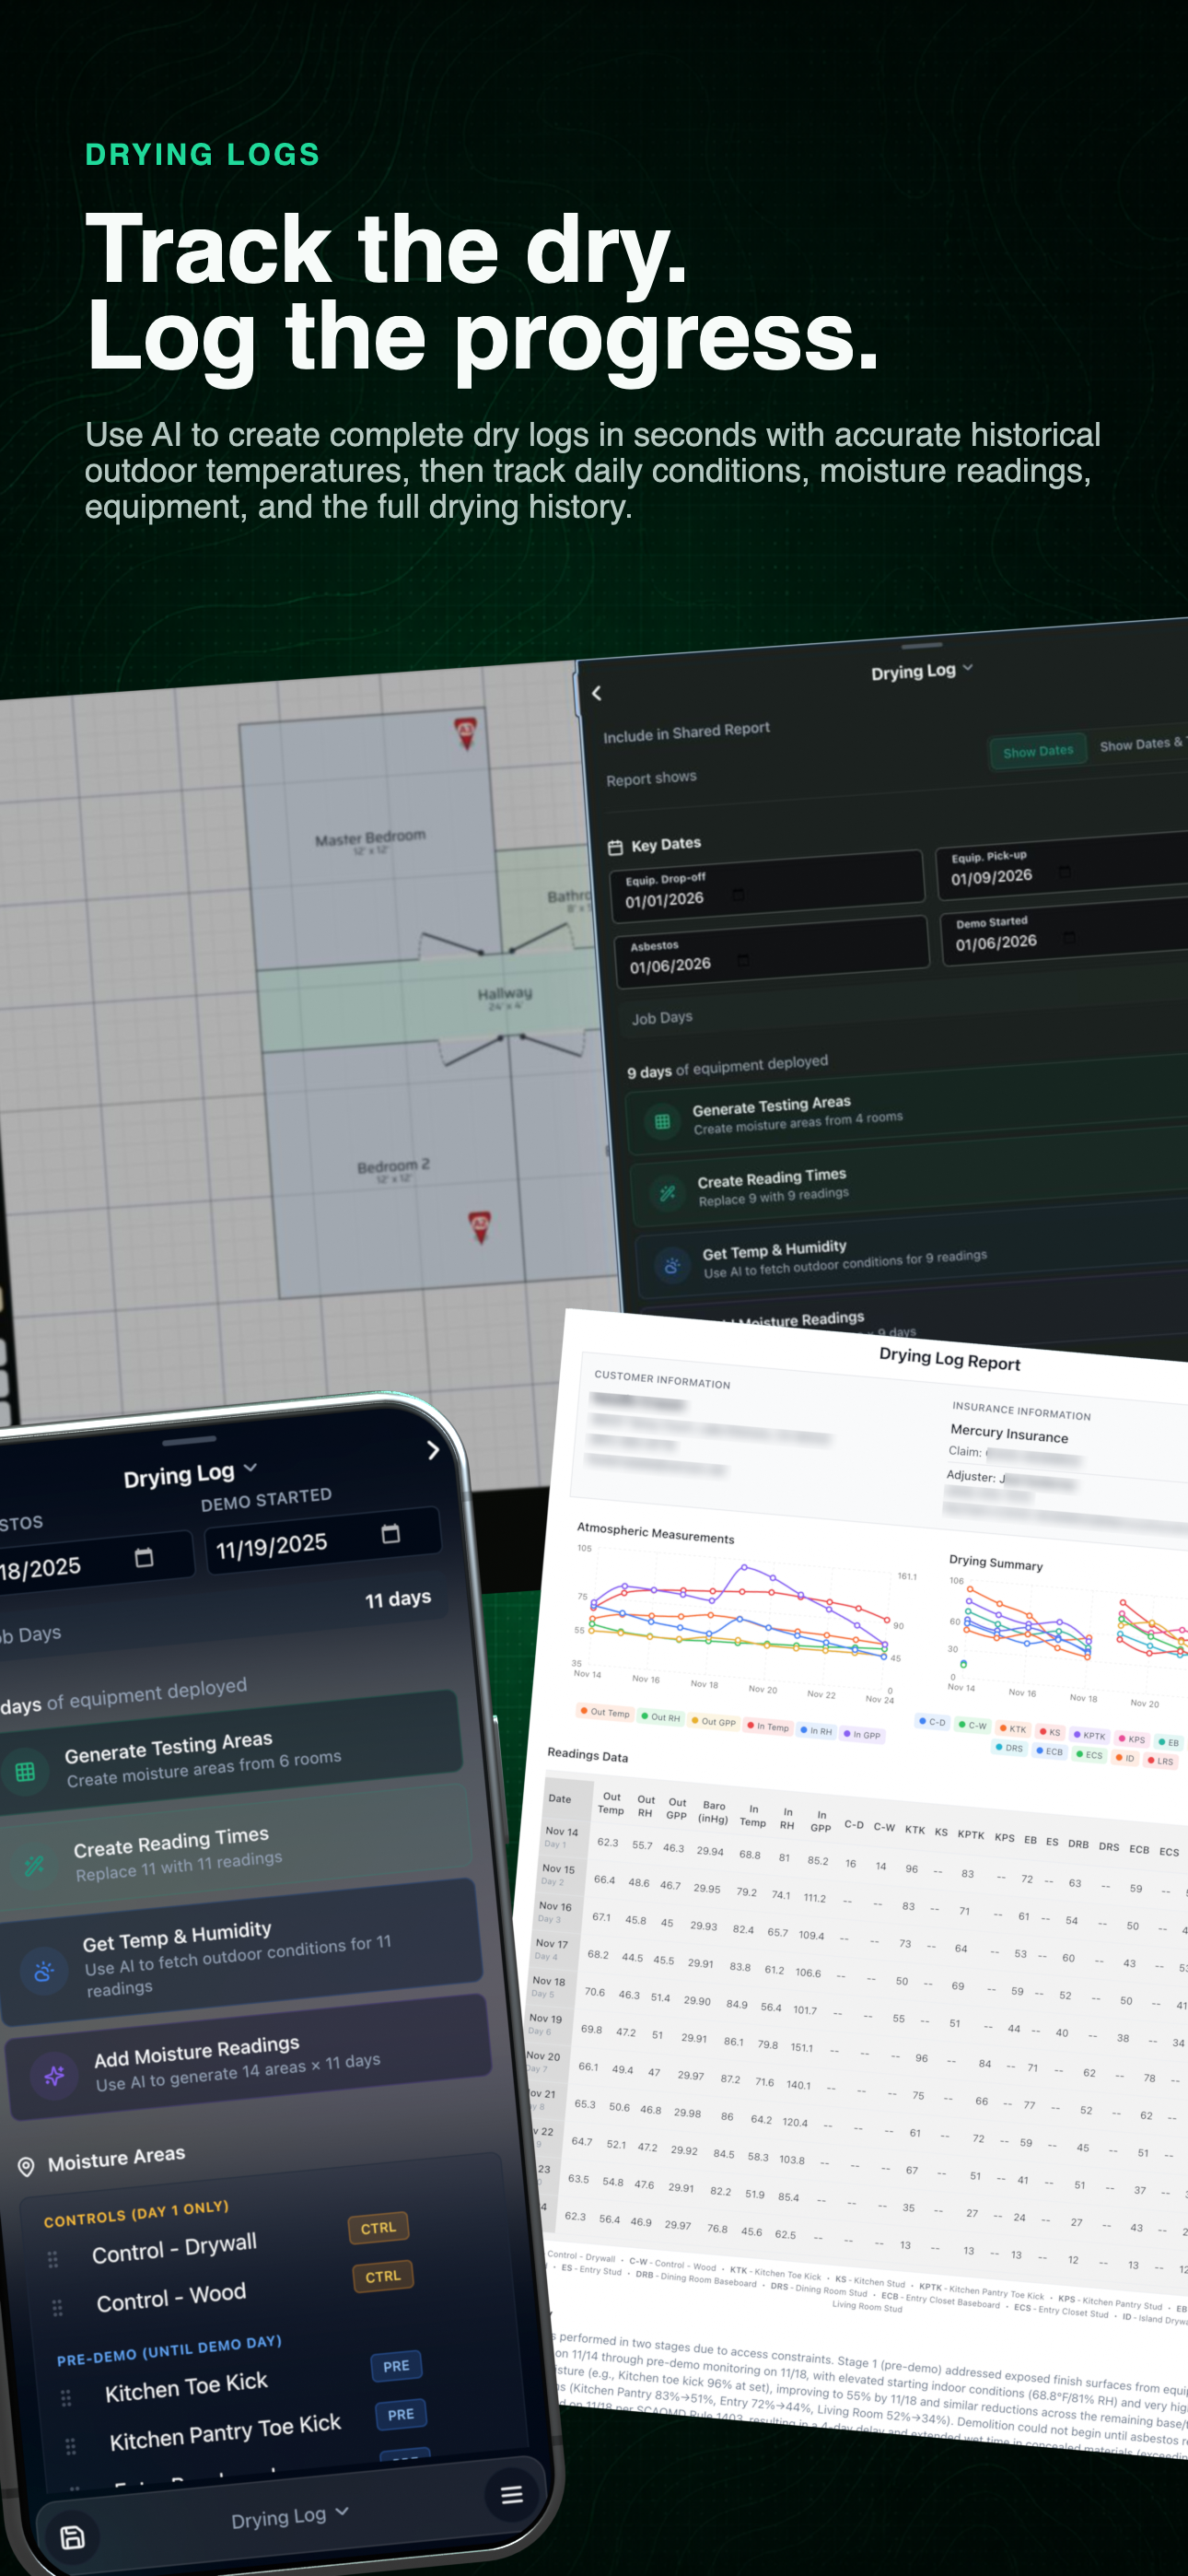The image size is (1188, 2576).
Task: Click the grid icon for 4-room testing areas
Action: pyautogui.click(x=662, y=1122)
